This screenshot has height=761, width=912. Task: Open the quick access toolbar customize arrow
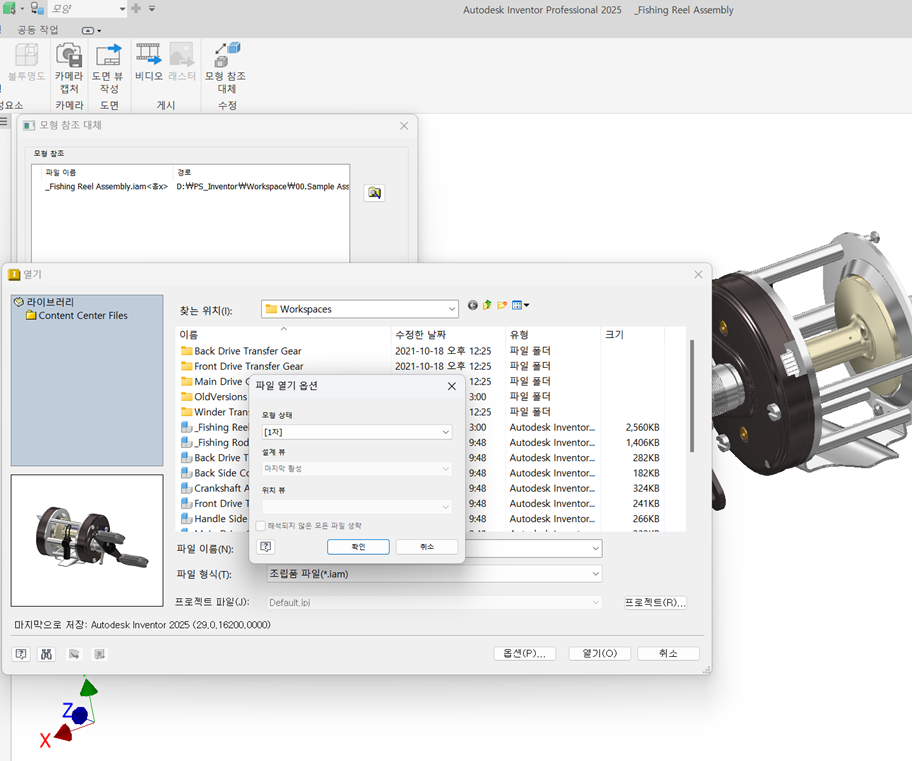tap(152, 9)
